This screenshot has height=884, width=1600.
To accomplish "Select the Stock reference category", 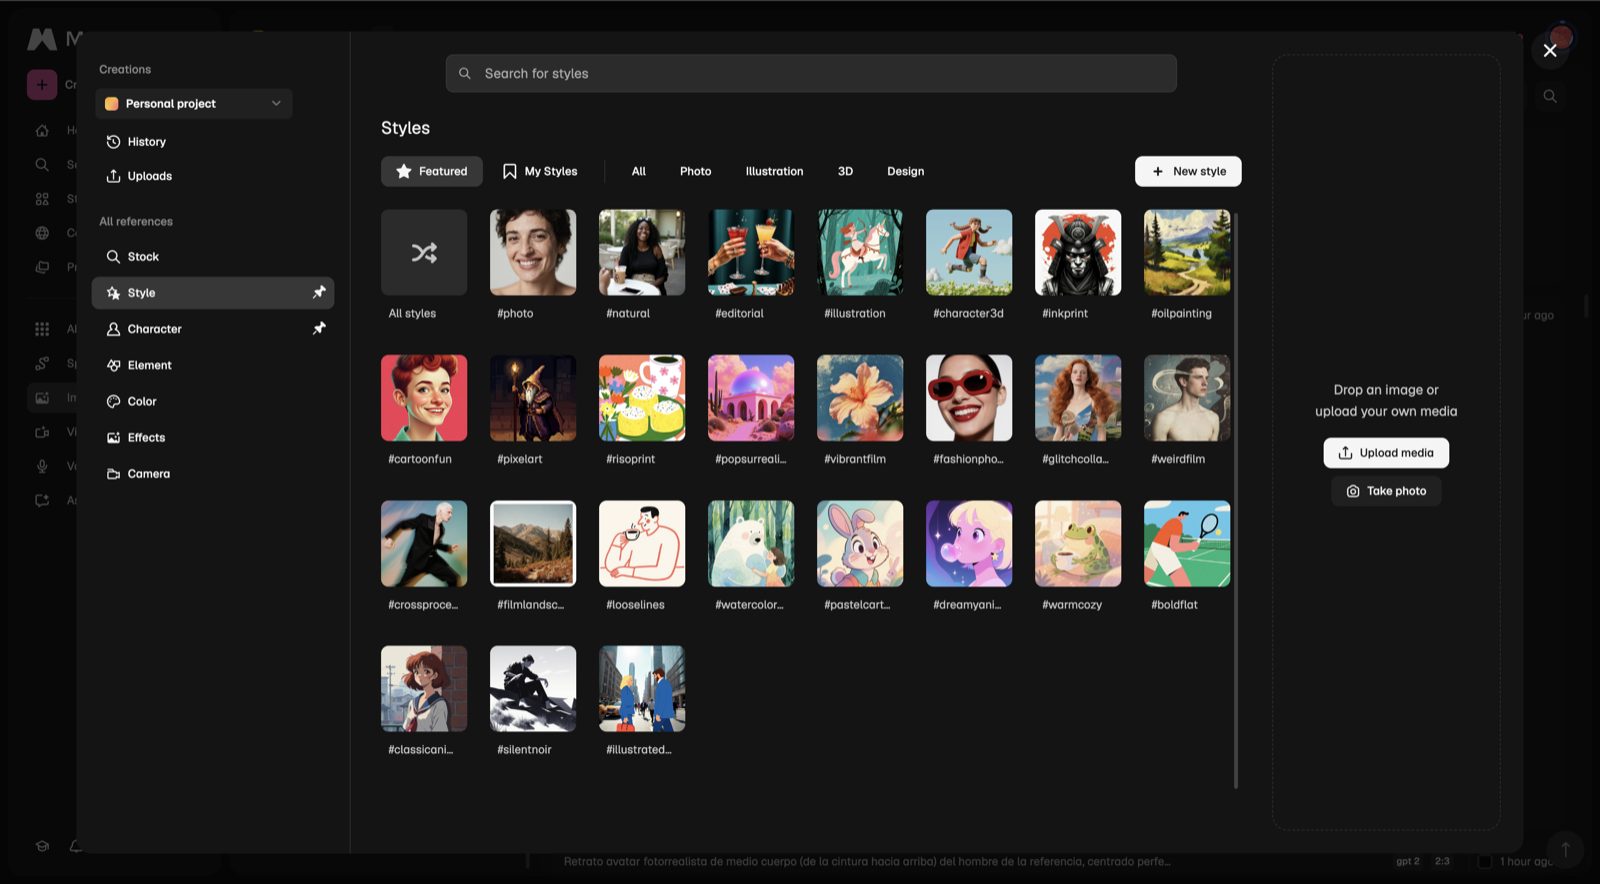I will (213, 257).
